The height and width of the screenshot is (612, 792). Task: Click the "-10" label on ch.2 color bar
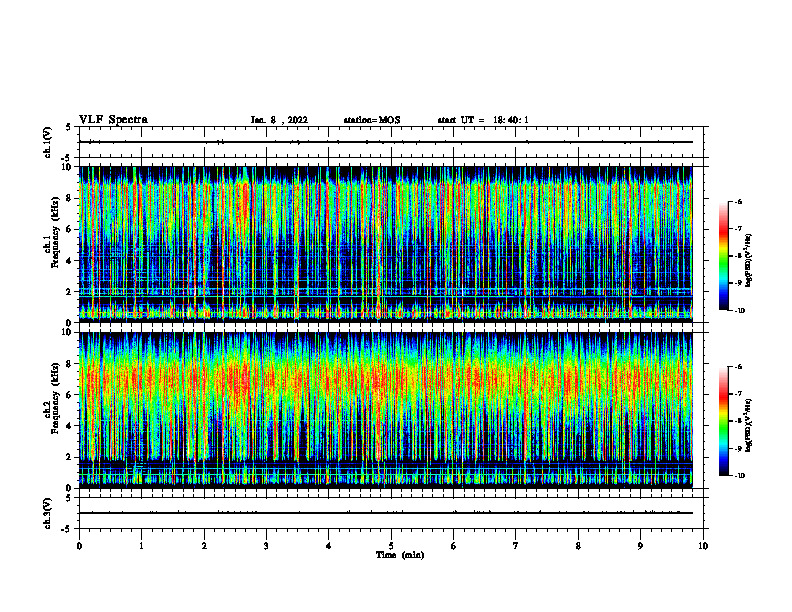point(739,476)
